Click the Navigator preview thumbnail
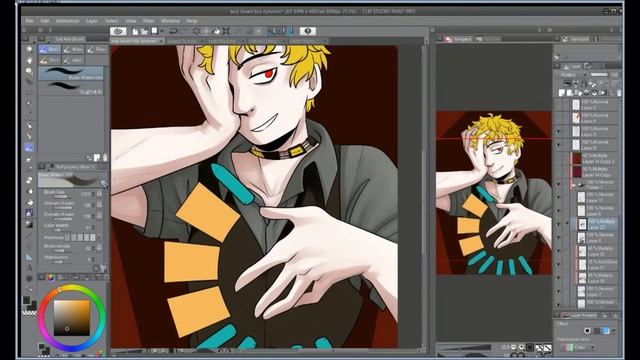This screenshot has height=360, width=640. click(494, 193)
